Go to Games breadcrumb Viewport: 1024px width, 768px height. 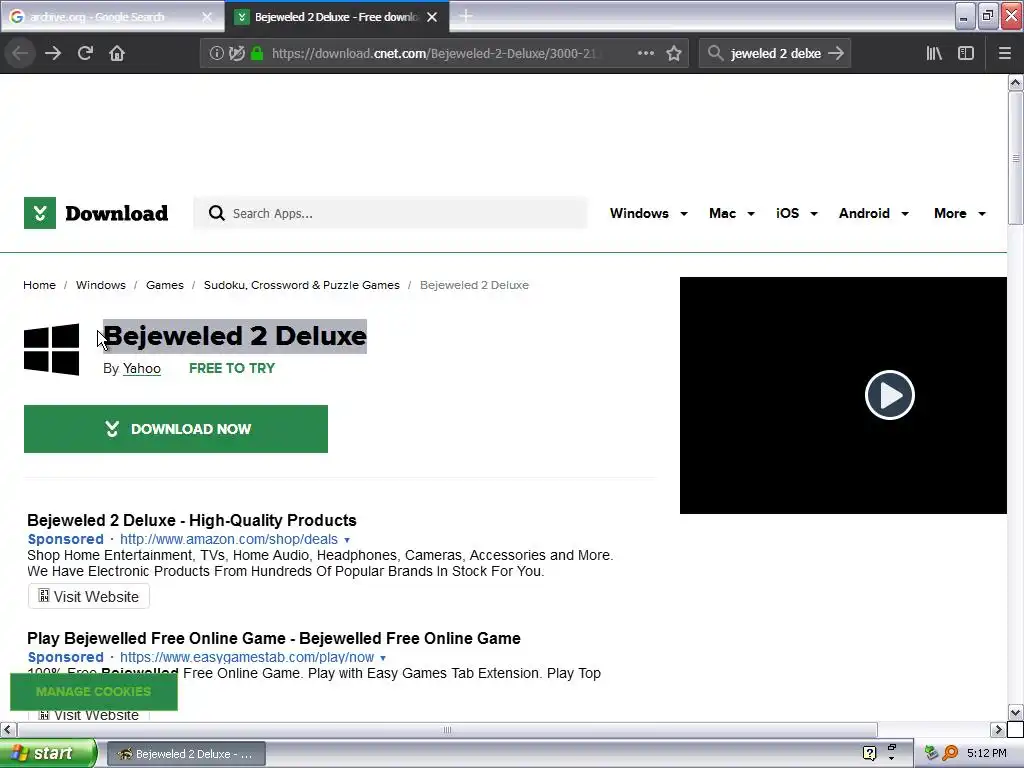pyautogui.click(x=165, y=285)
